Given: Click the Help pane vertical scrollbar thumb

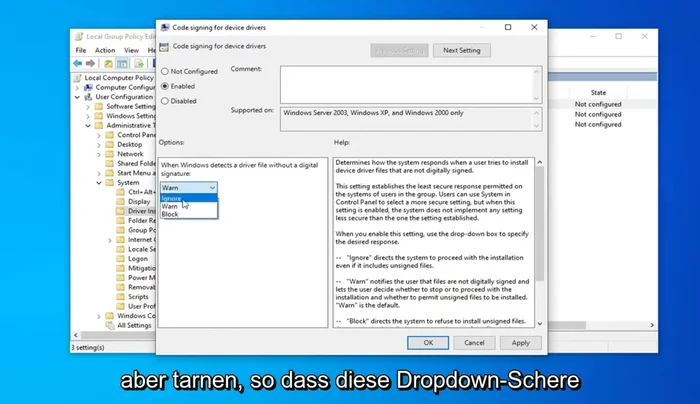Looking at the screenshot, I should tap(540, 223).
